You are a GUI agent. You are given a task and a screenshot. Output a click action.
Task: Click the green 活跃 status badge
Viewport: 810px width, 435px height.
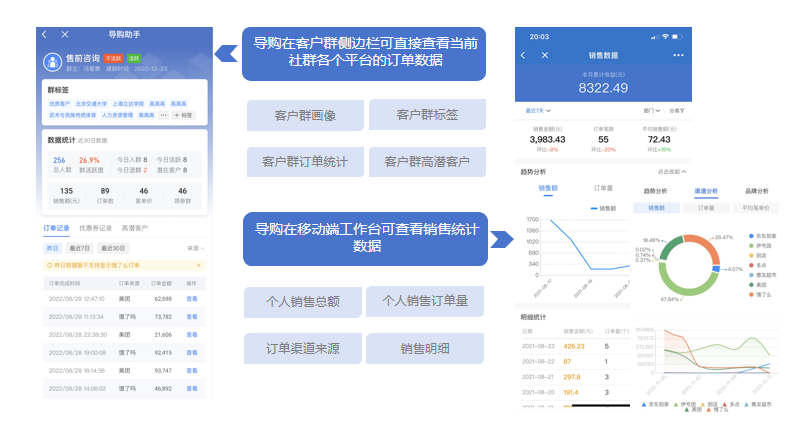coord(134,58)
